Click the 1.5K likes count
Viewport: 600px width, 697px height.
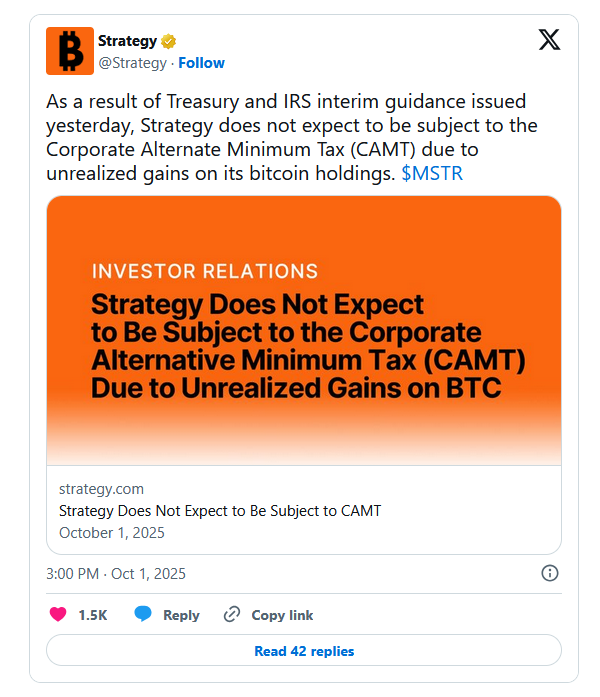(93, 615)
